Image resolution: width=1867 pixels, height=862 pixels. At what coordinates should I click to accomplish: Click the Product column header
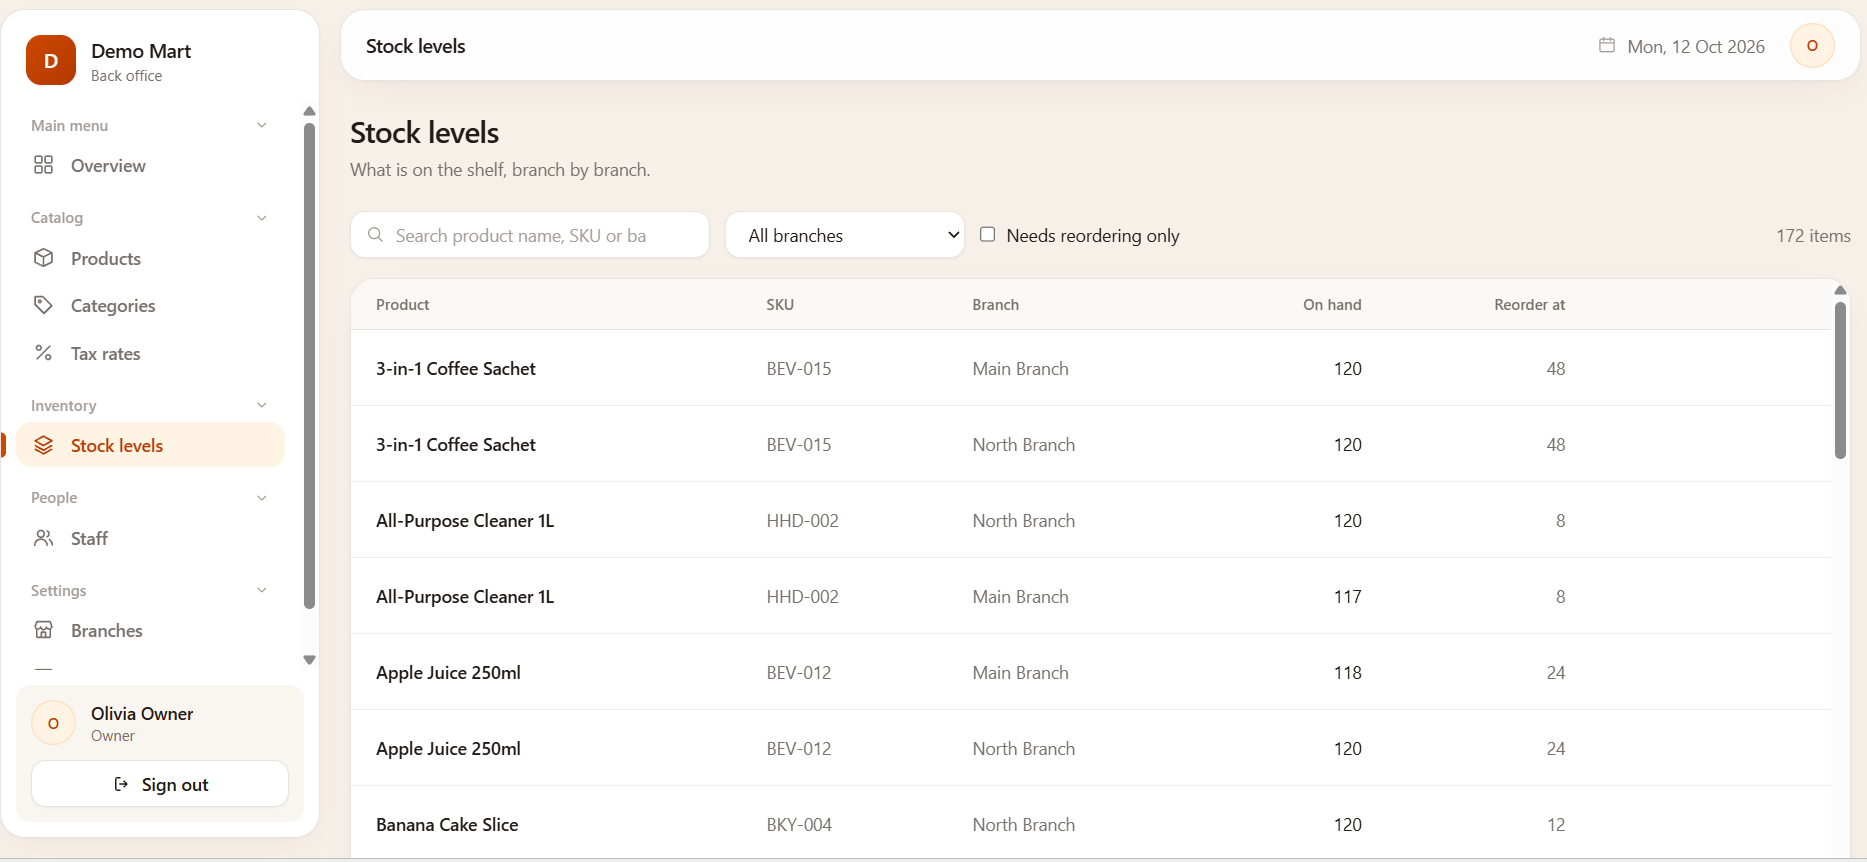402,304
